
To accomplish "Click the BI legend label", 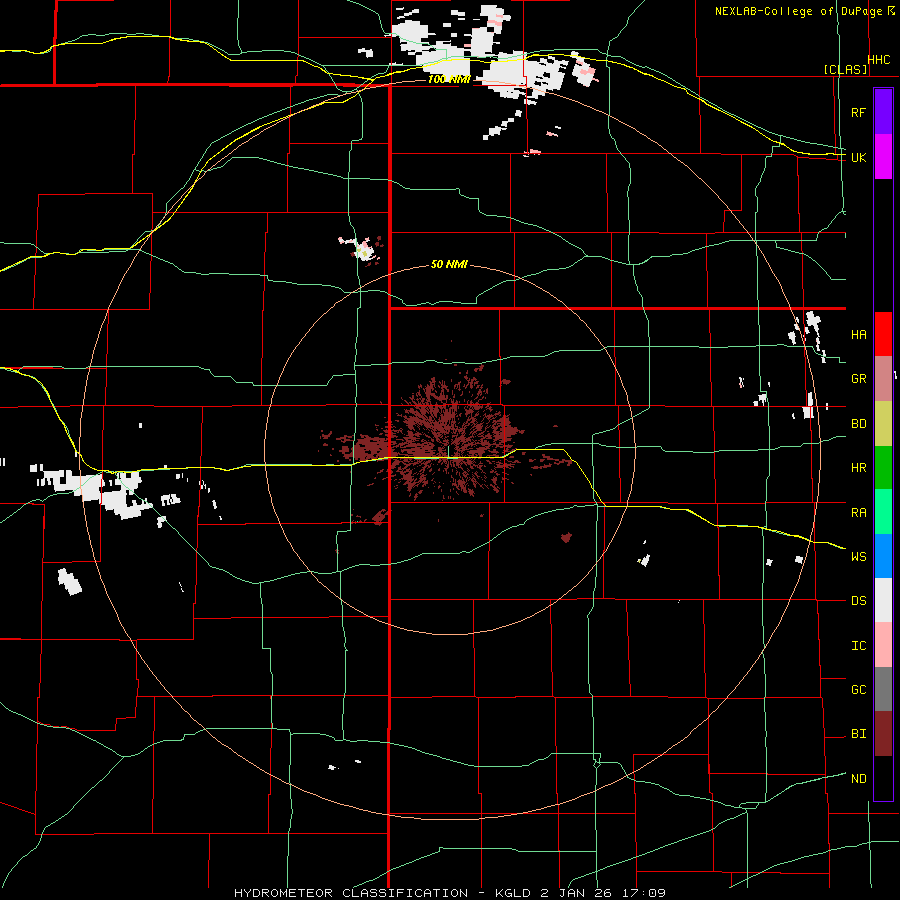I will (x=858, y=734).
